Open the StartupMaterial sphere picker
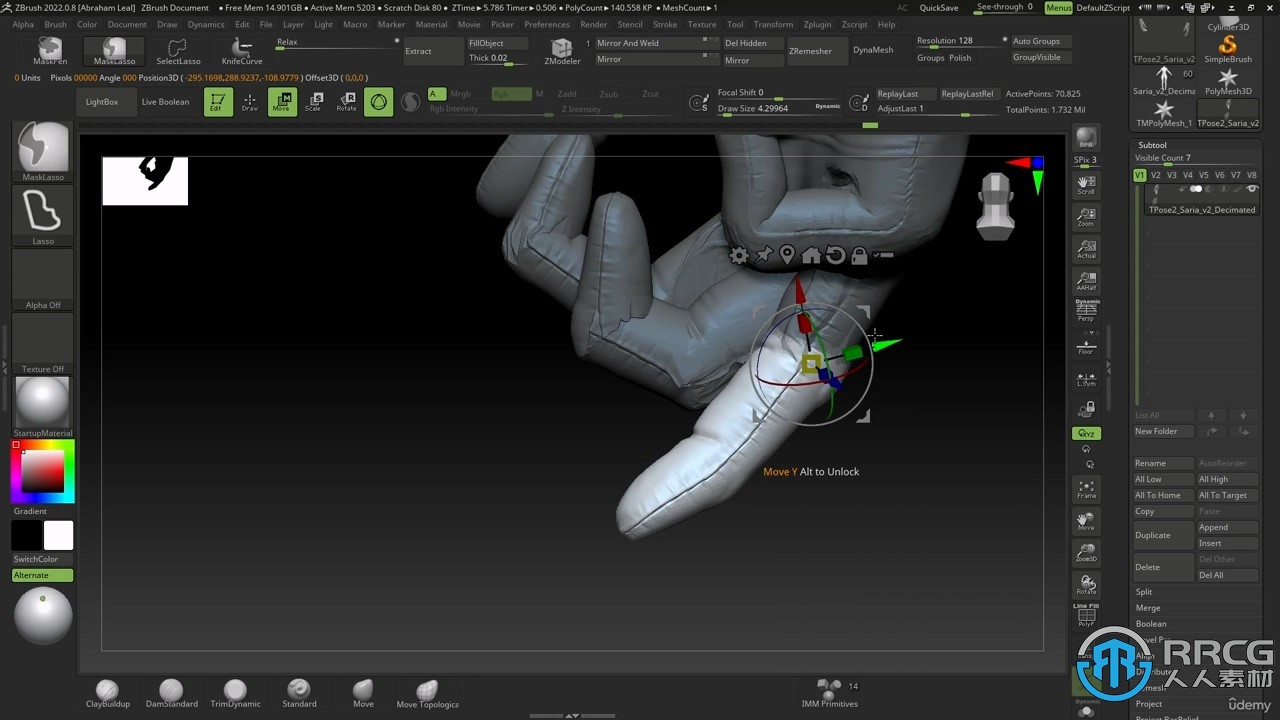The image size is (1280, 720). click(x=43, y=407)
